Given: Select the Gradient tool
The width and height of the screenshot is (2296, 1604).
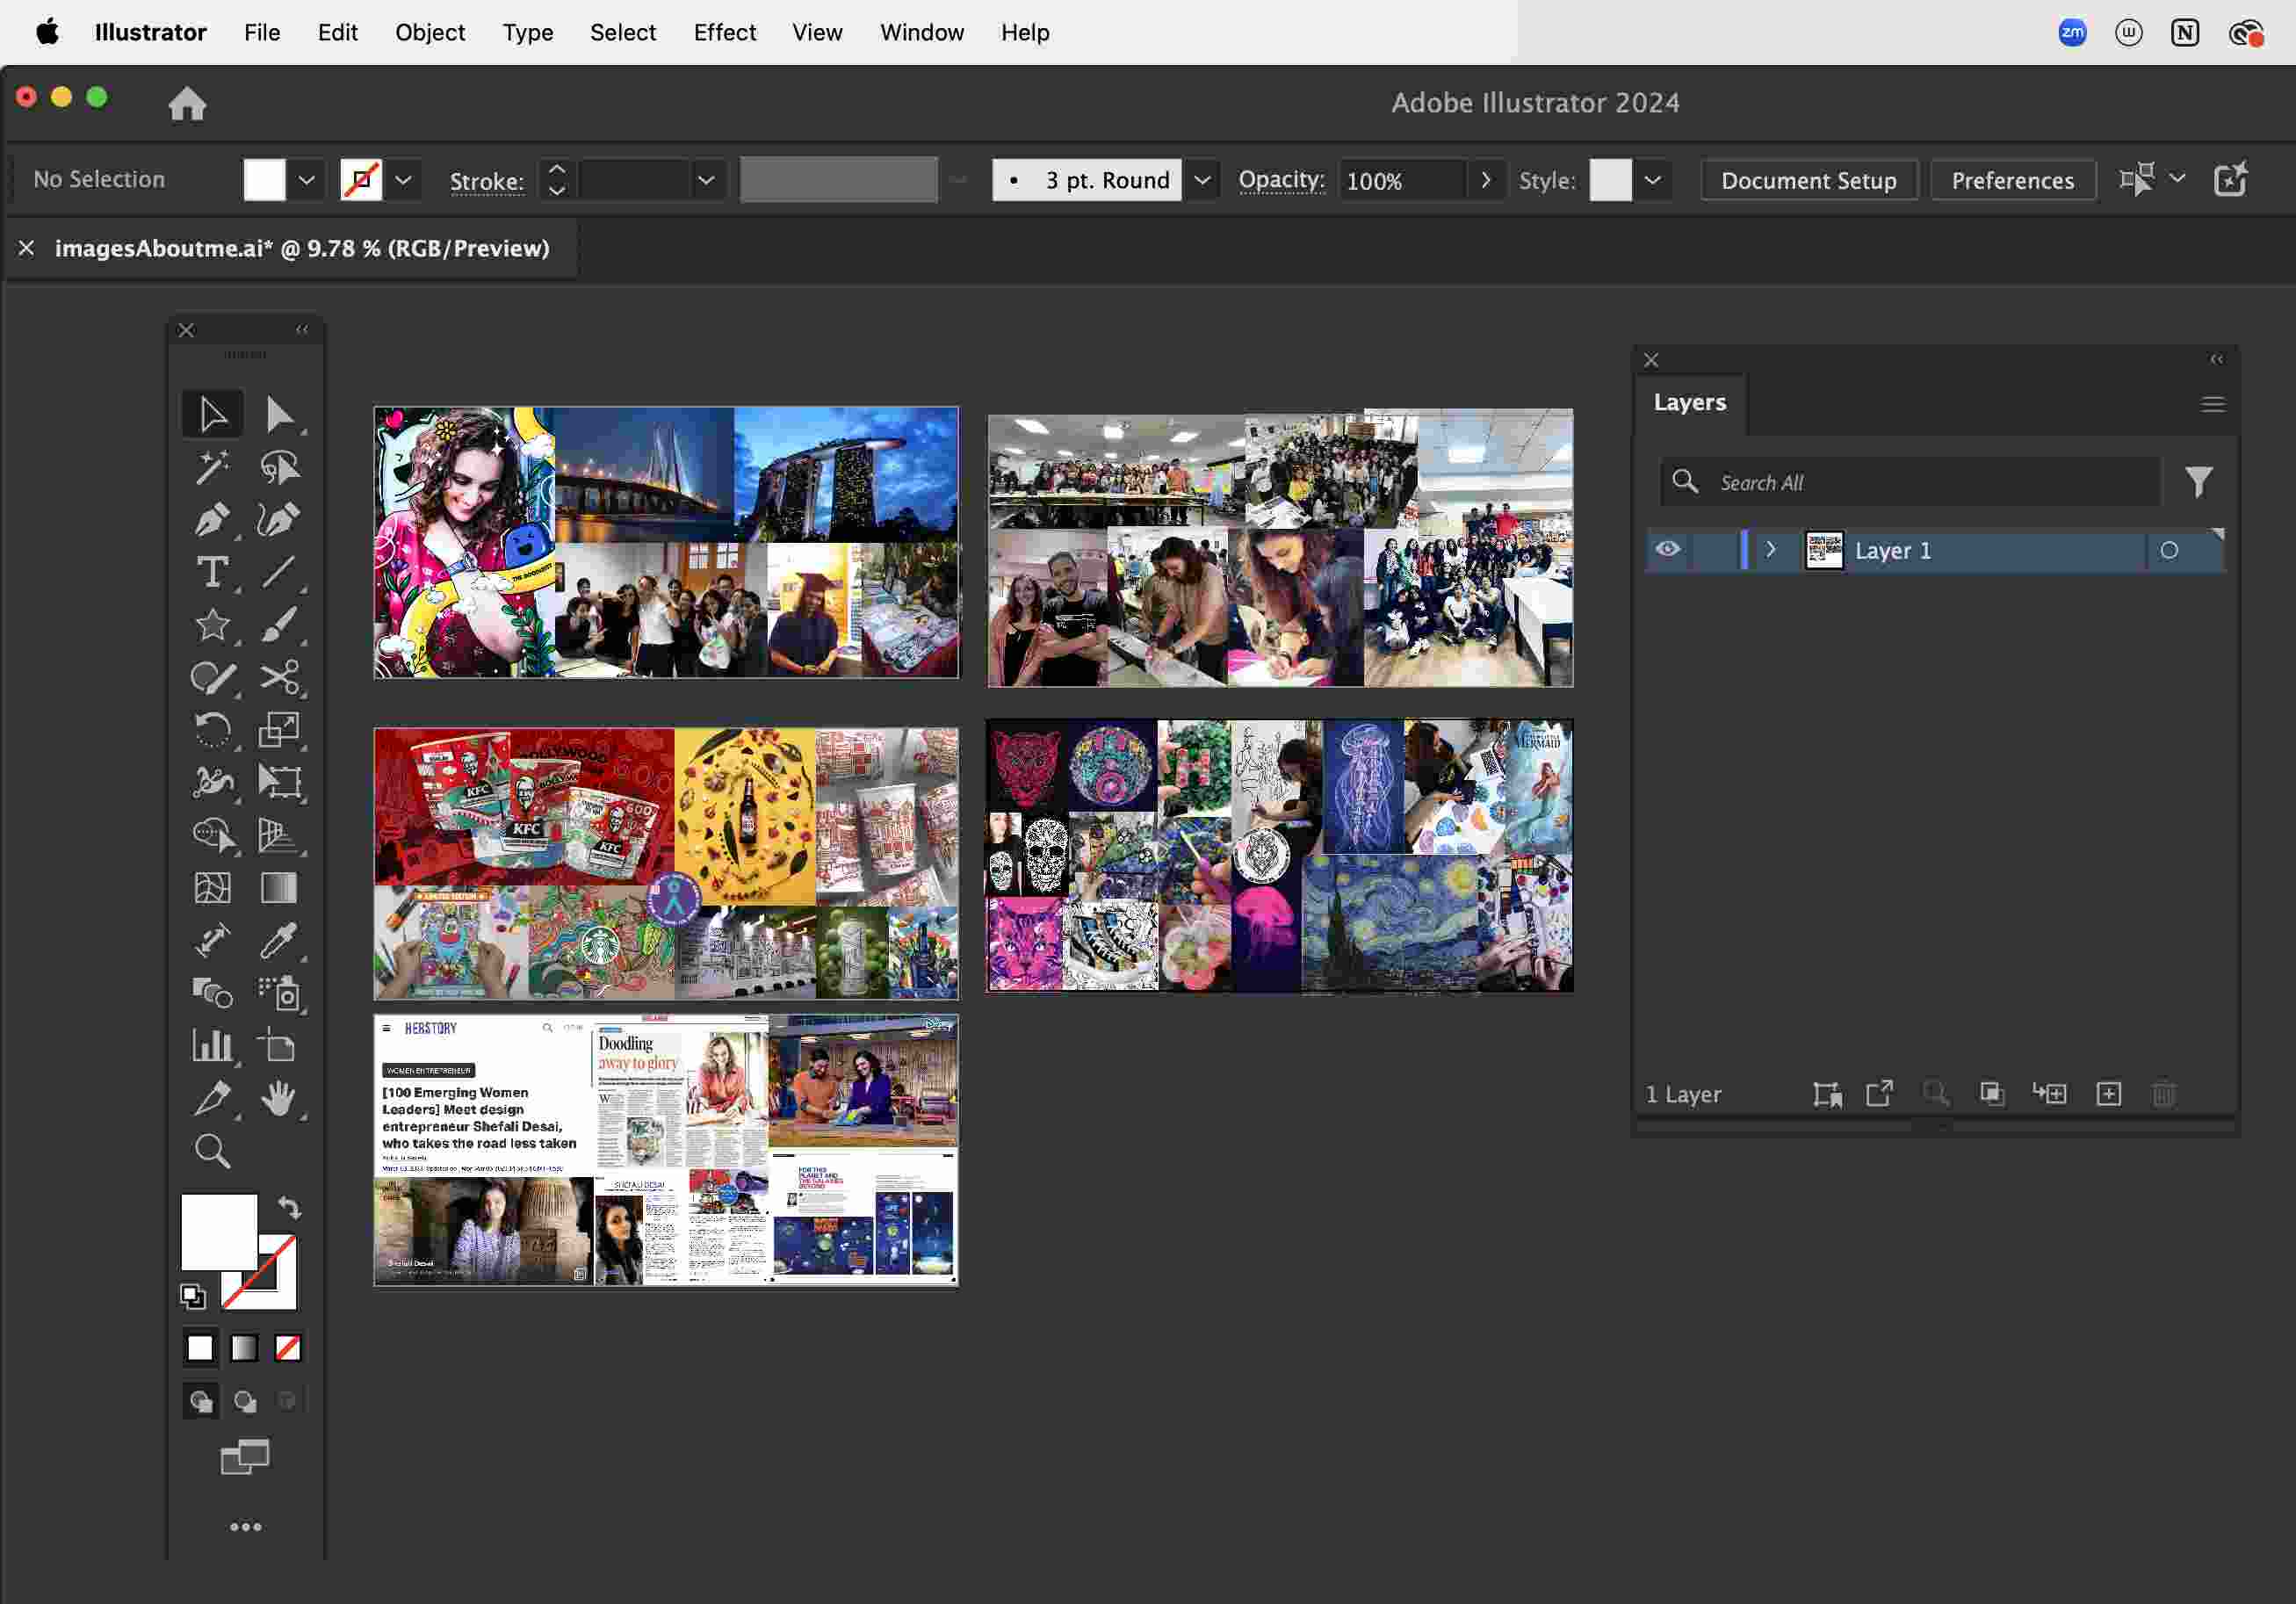Looking at the screenshot, I should [x=279, y=888].
